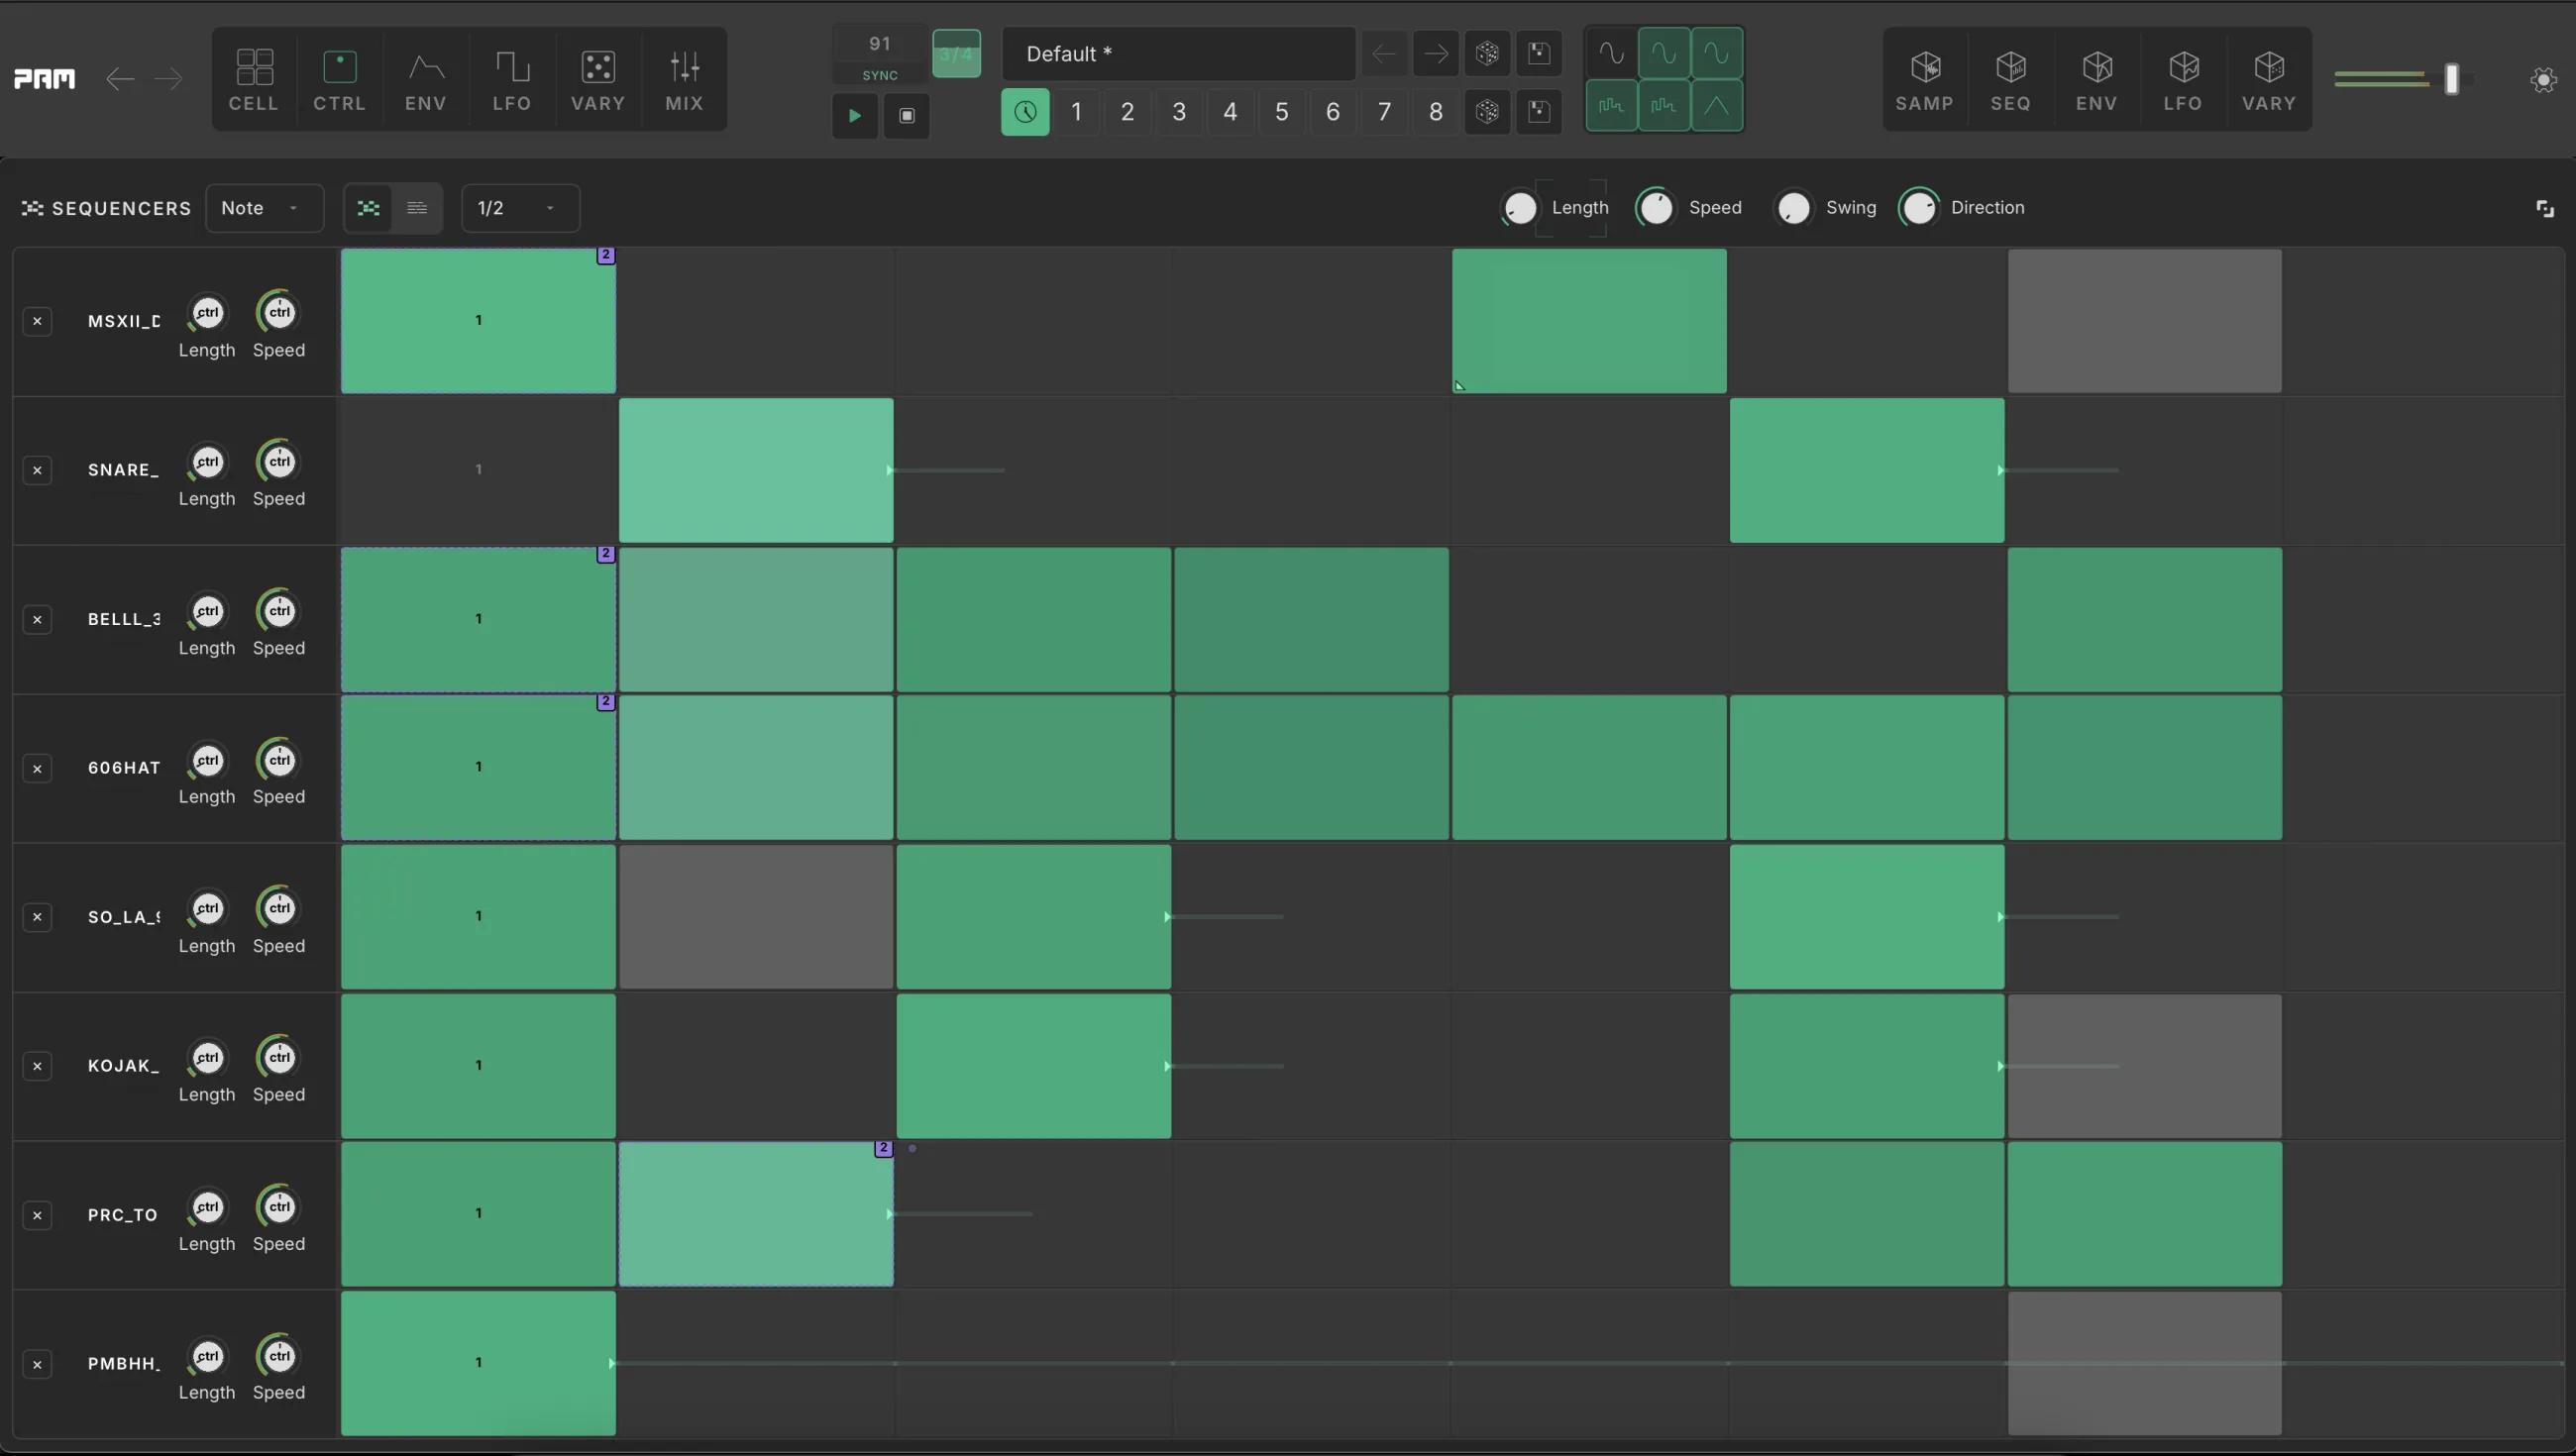Go to the previous preset arrow

click(1384, 53)
